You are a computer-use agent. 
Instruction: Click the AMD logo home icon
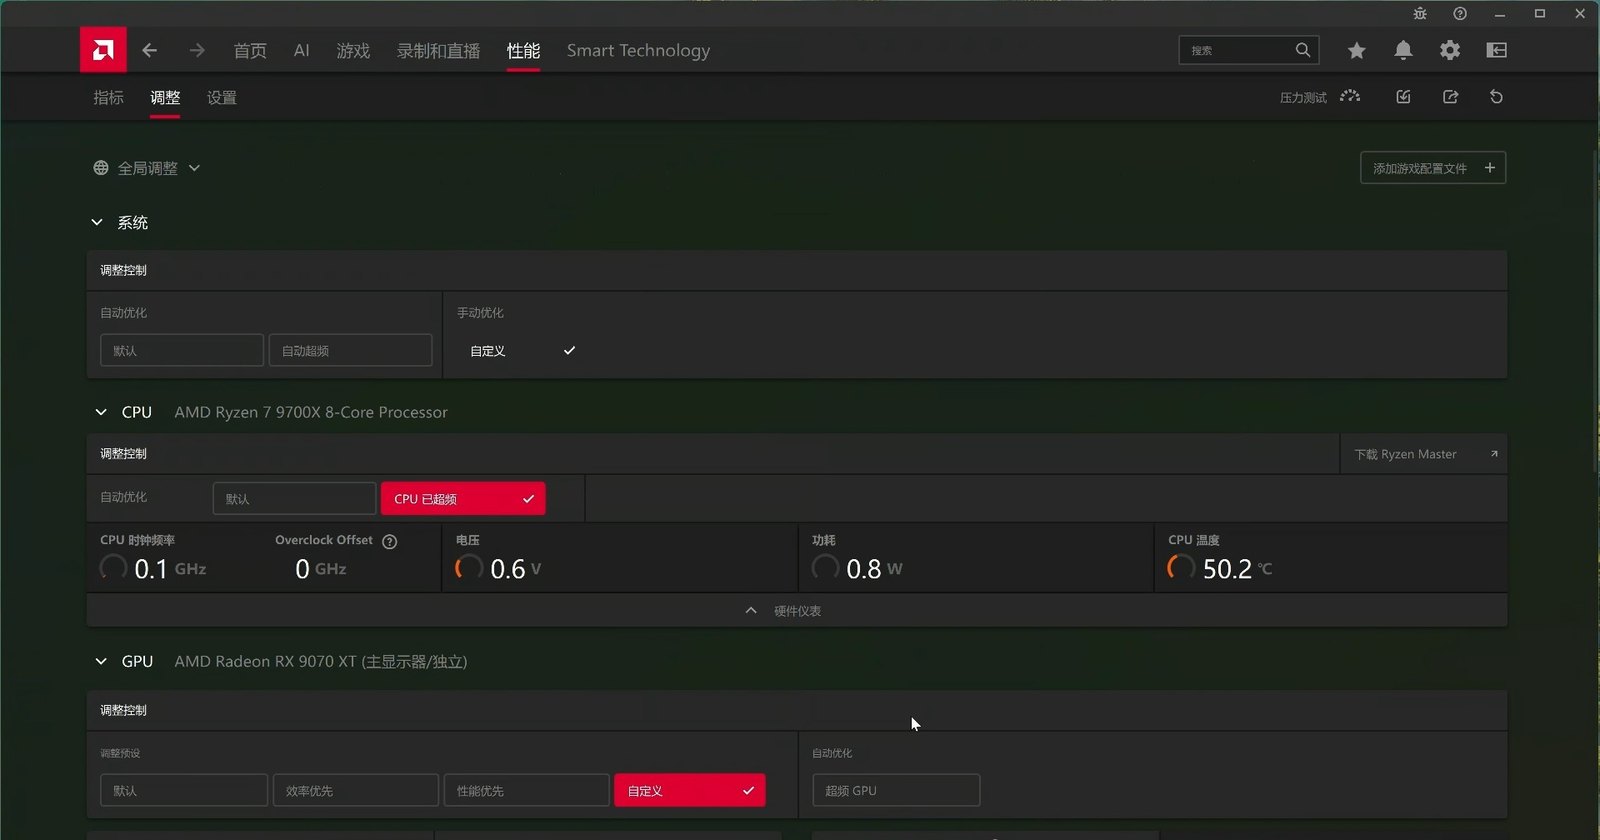coord(103,50)
